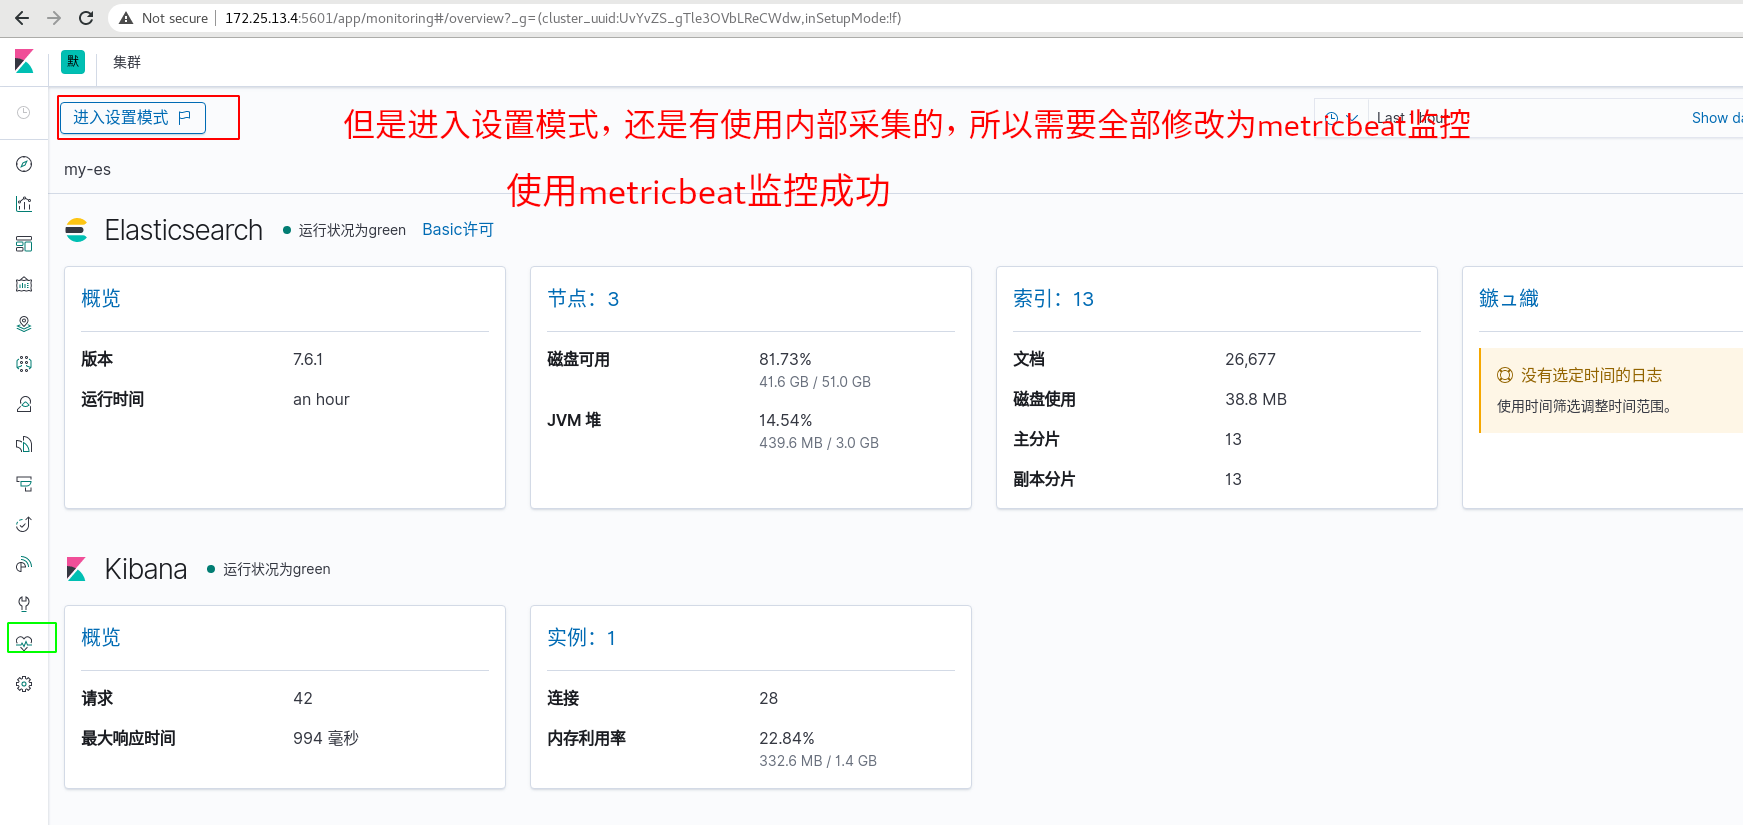The height and width of the screenshot is (825, 1743).
Task: Open the Recently viewed clock icon
Action: [x=24, y=113]
